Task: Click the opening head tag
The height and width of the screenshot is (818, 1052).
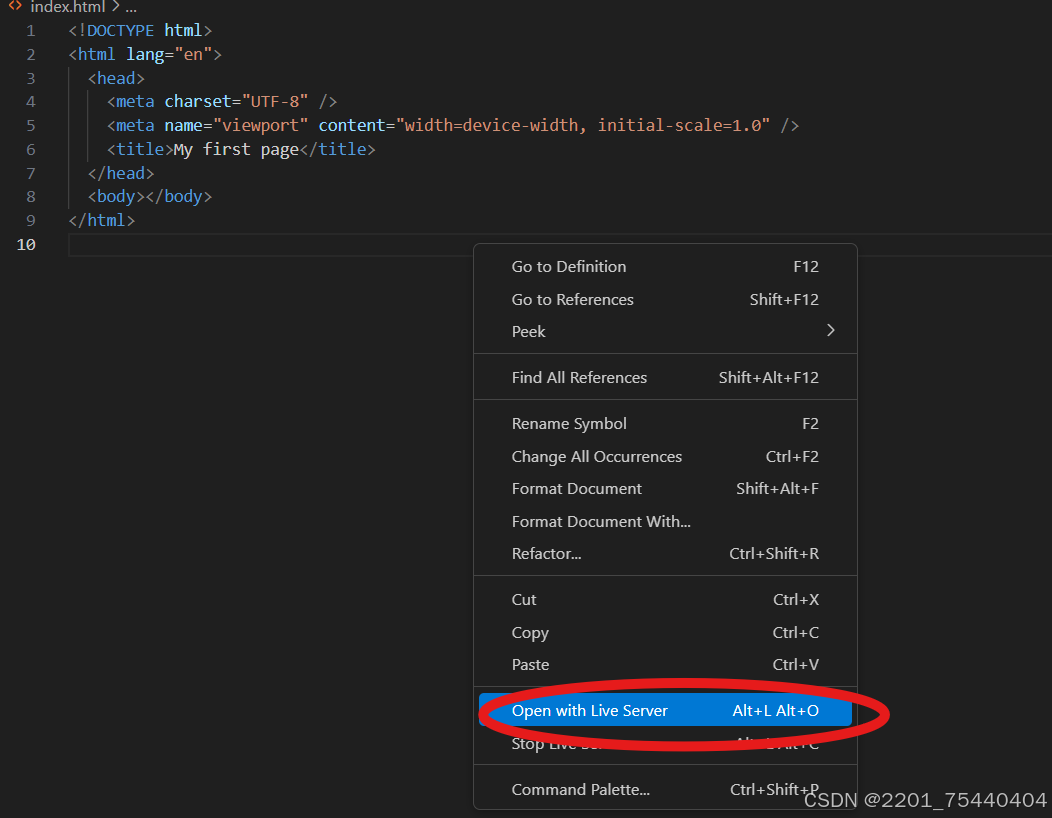Action: pos(116,79)
